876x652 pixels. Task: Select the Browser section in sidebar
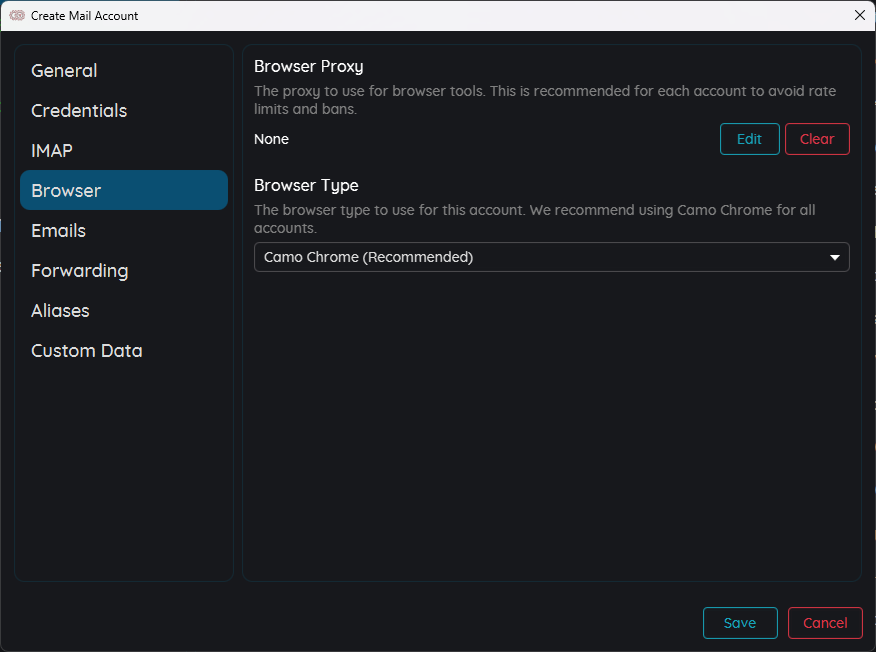123,191
